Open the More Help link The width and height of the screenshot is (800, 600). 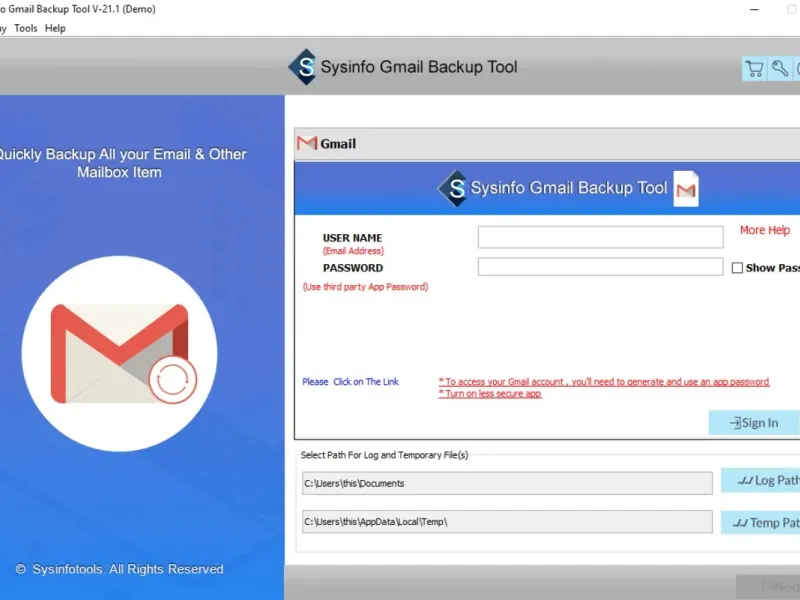click(x=765, y=230)
